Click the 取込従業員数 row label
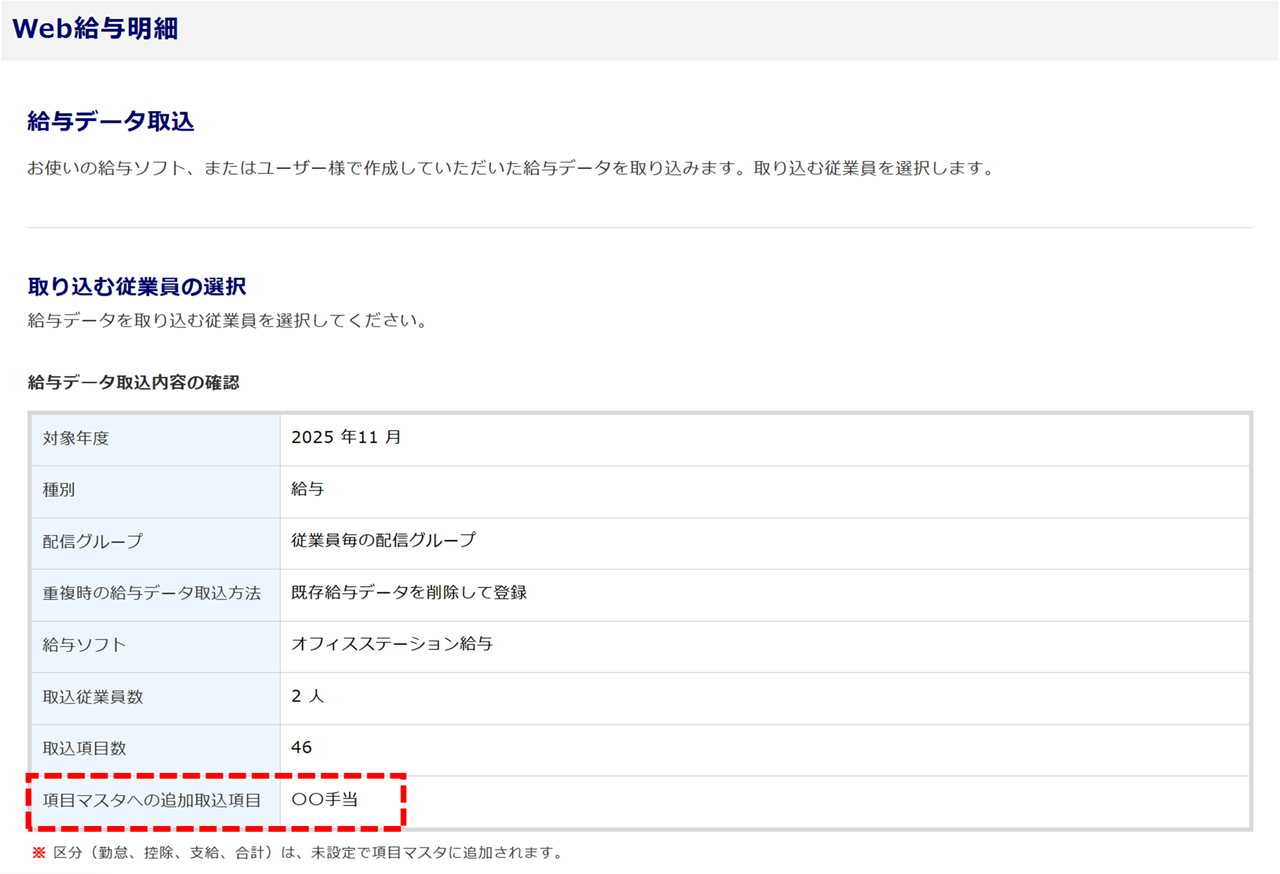 point(93,698)
